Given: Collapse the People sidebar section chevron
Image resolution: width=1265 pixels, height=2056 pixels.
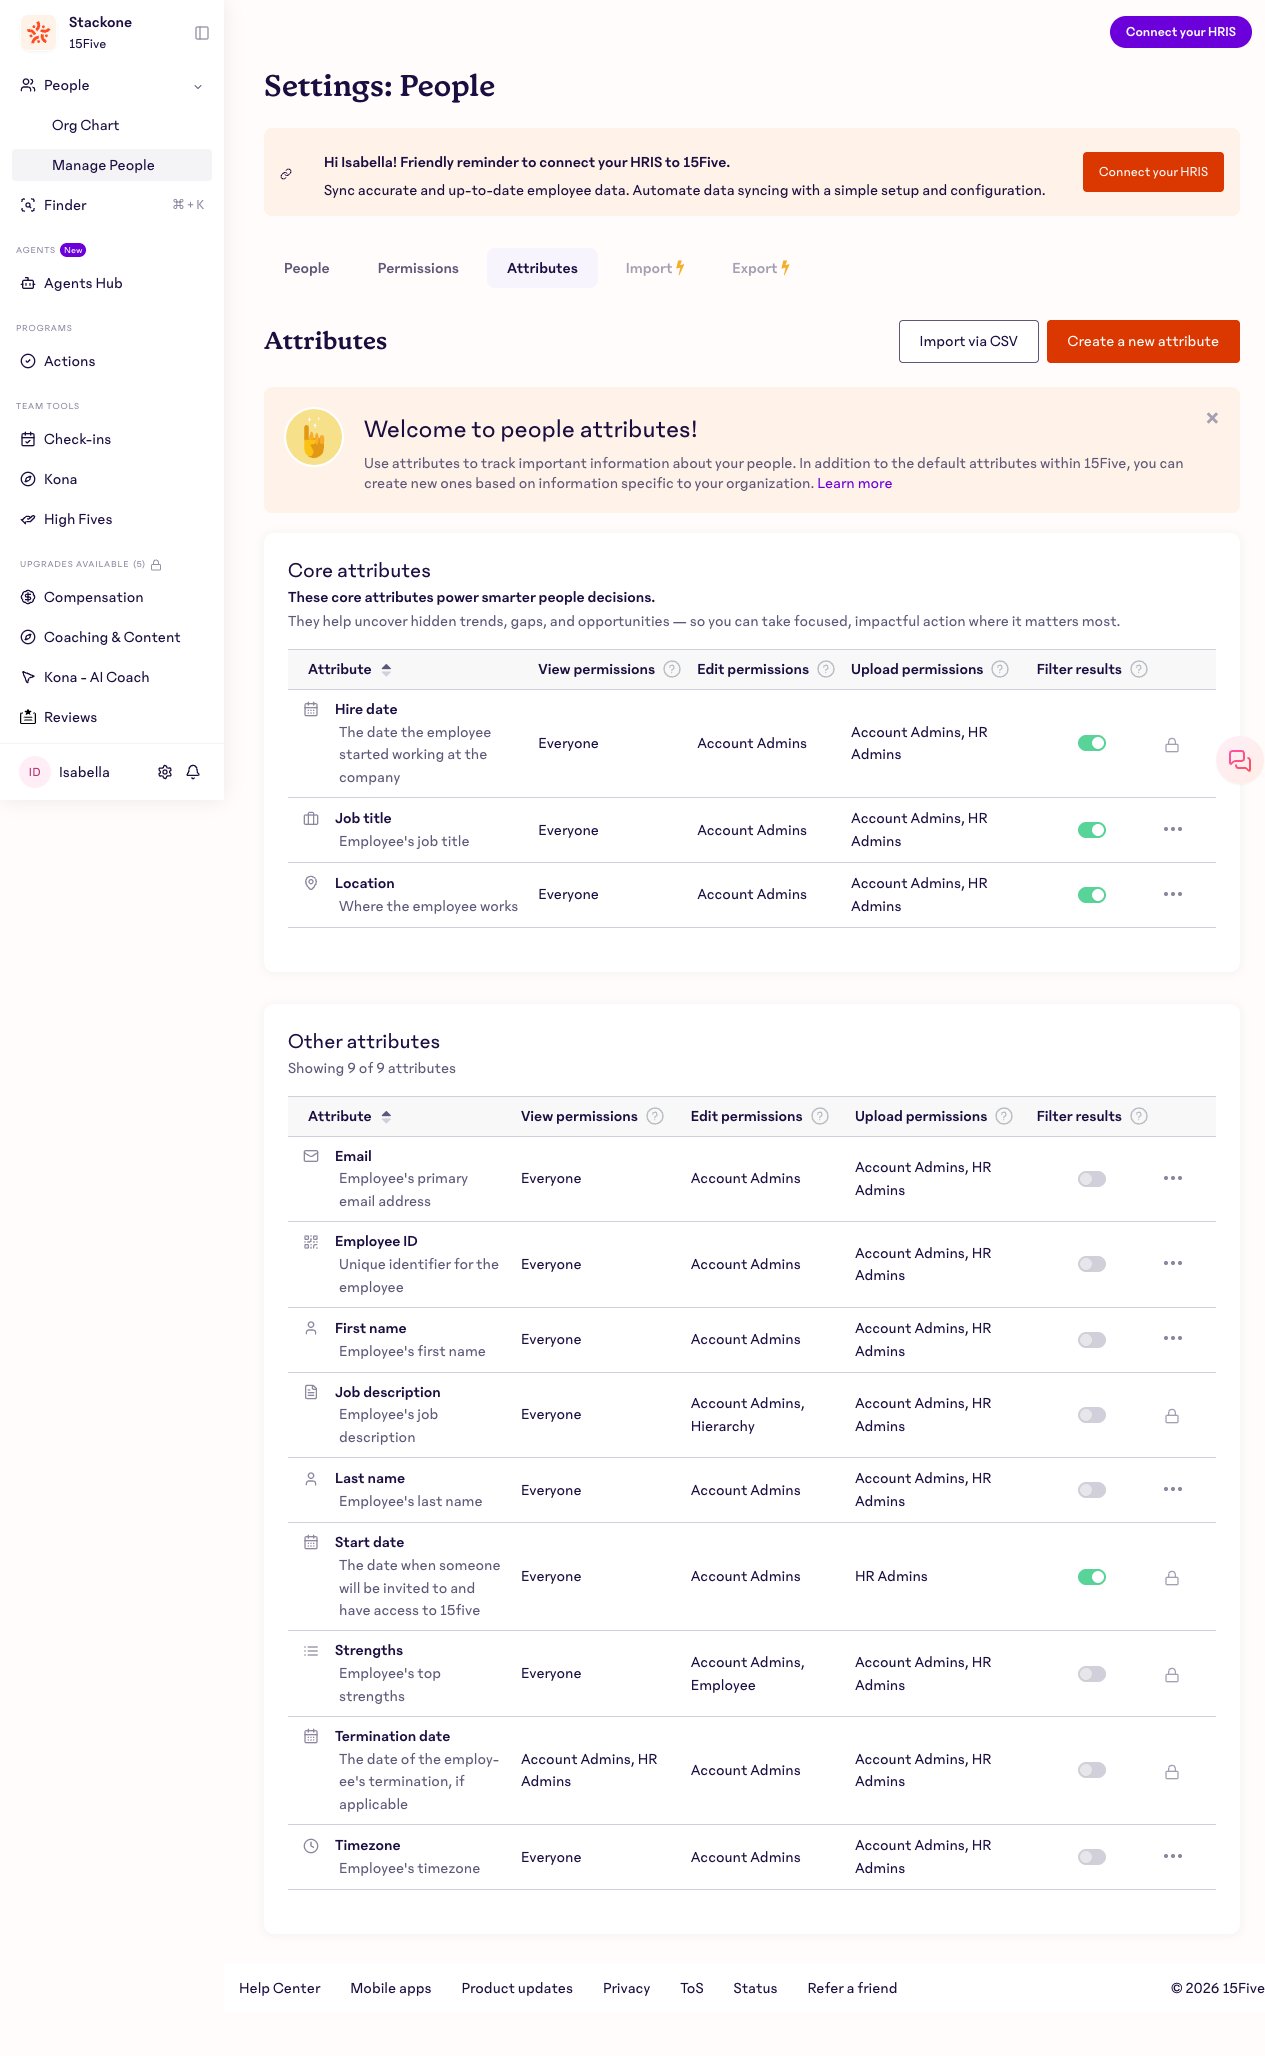Looking at the screenshot, I should click(198, 86).
